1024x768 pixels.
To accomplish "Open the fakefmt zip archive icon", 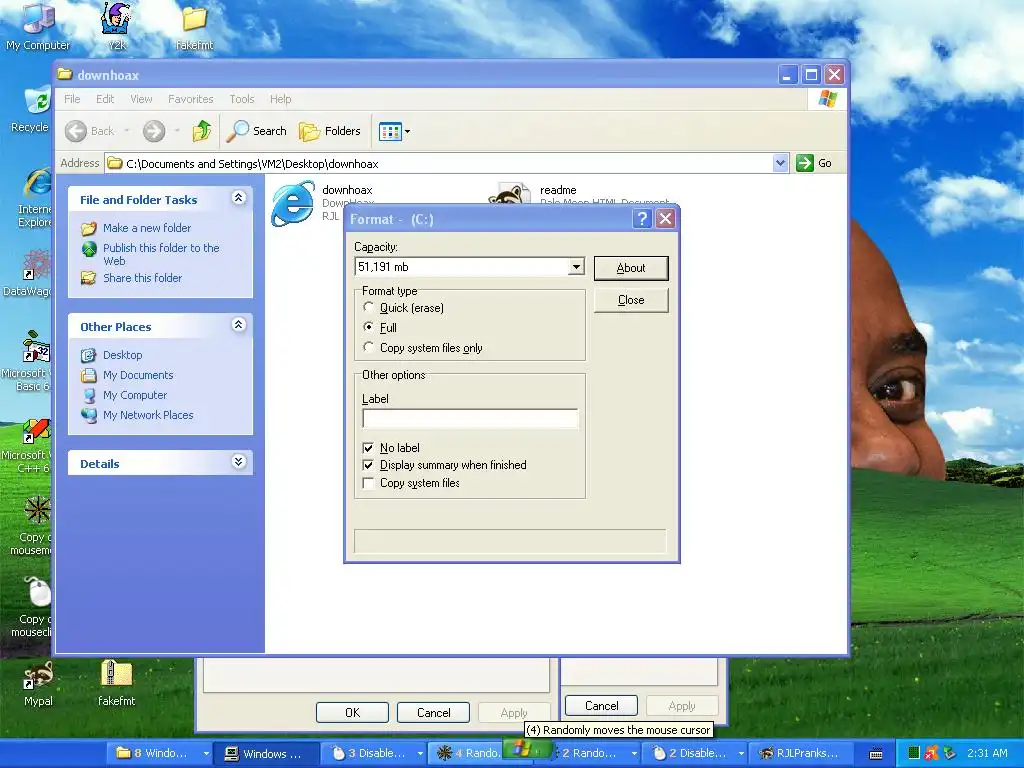I will click(x=116, y=683).
